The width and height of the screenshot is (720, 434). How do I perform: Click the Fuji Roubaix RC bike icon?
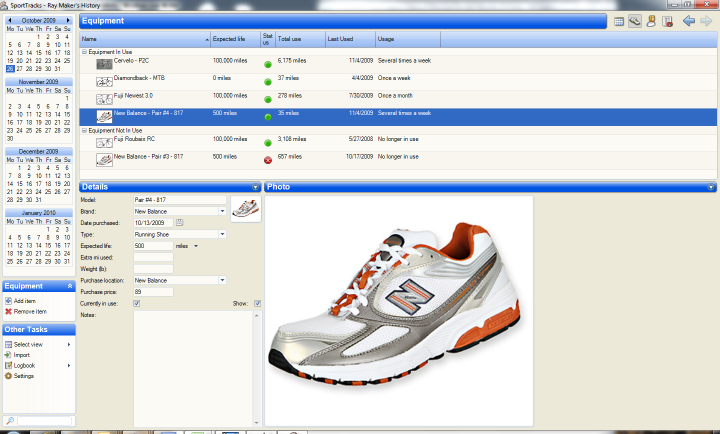click(104, 143)
